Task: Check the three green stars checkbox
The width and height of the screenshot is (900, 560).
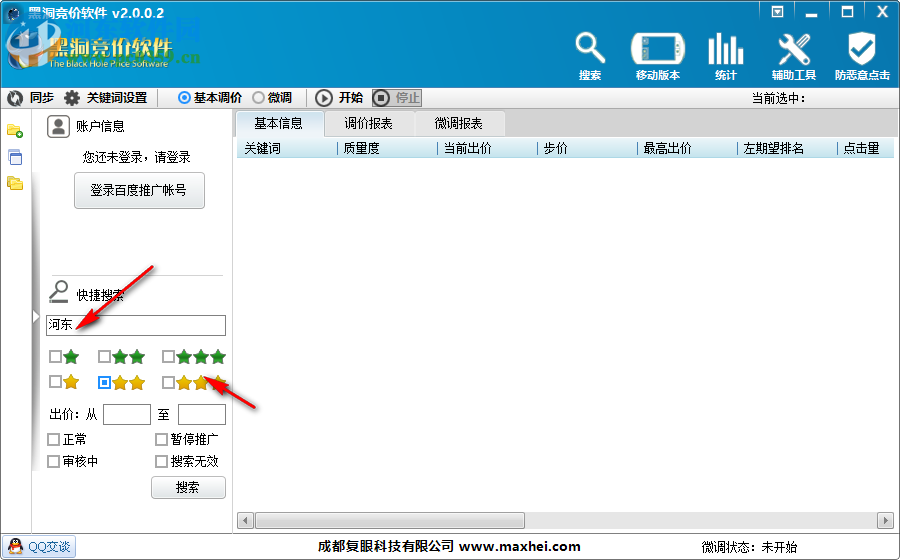Action: (168, 357)
